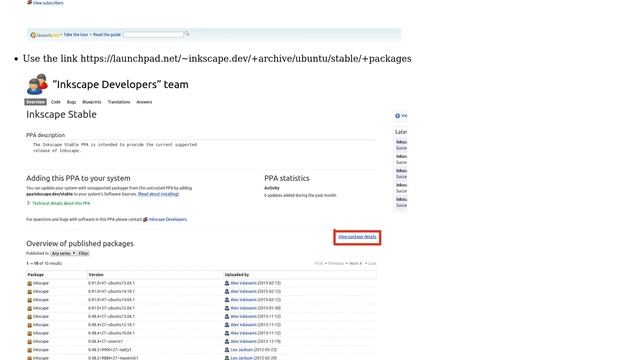640x360 pixels.
Task: Open Alex Valavanis link in ubuntu15.04.1 row
Action: 243,283
